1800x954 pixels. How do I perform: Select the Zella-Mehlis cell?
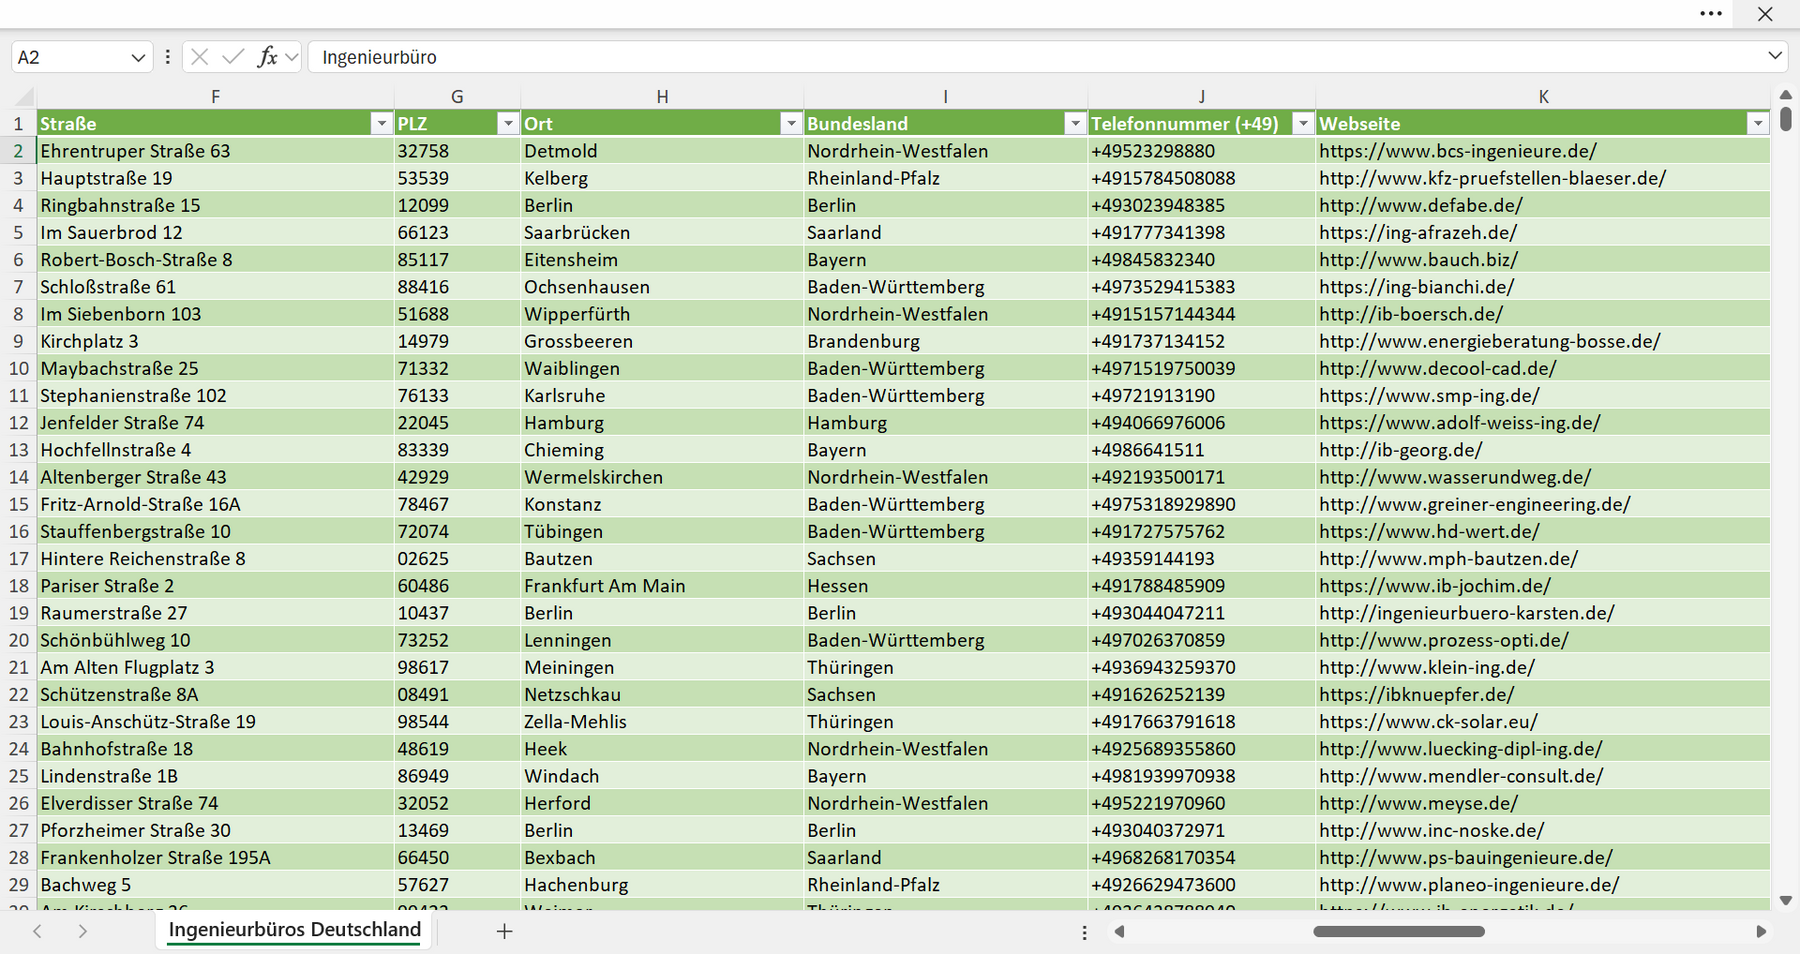(x=662, y=722)
